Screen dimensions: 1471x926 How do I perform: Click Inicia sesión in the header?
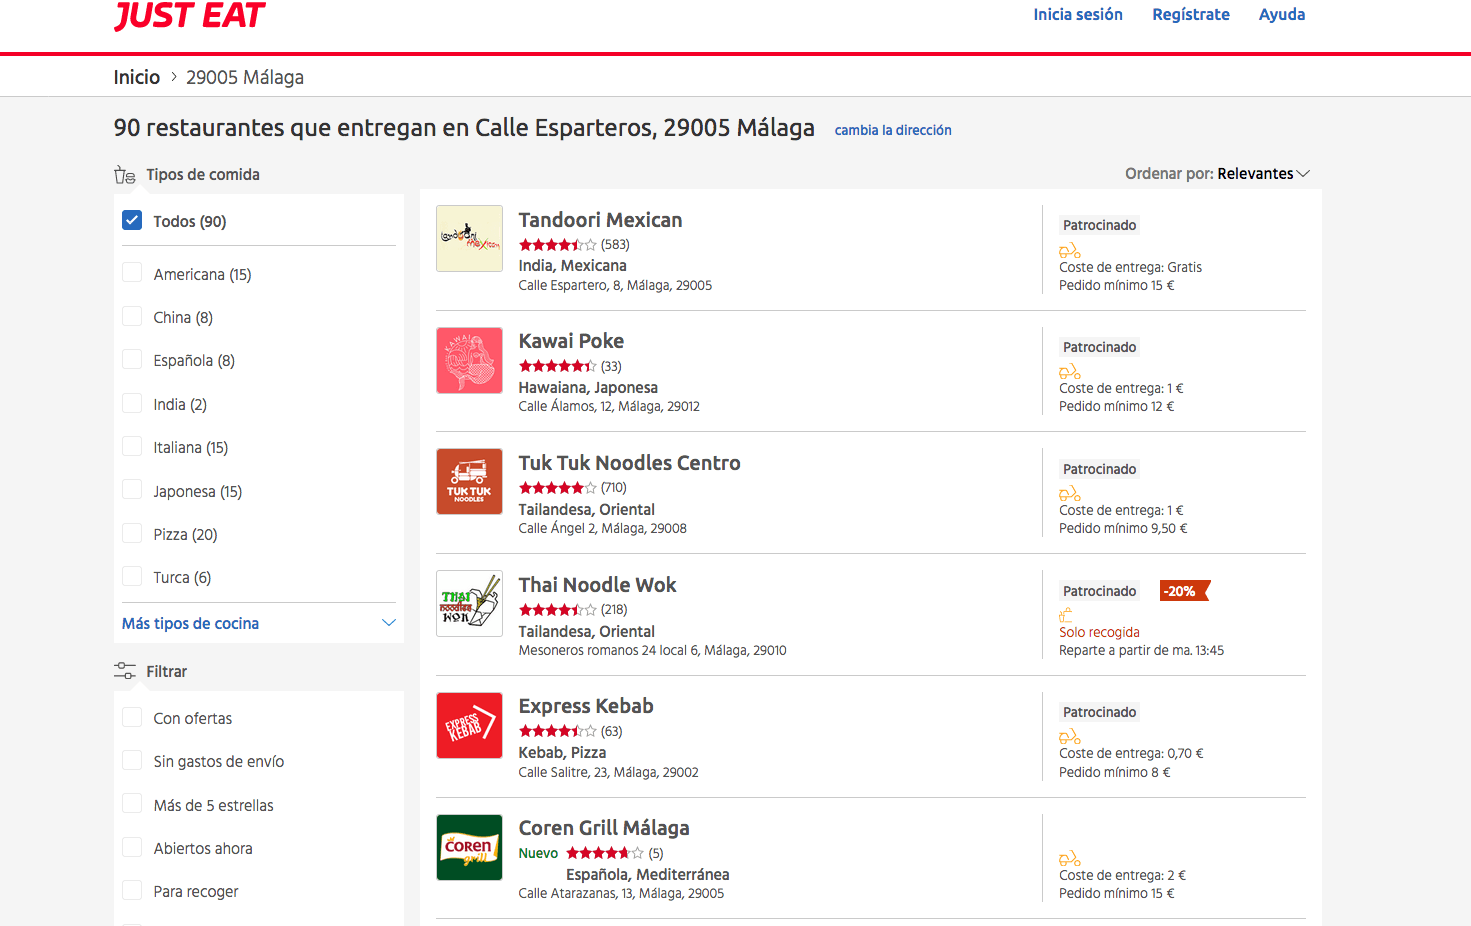(1078, 15)
